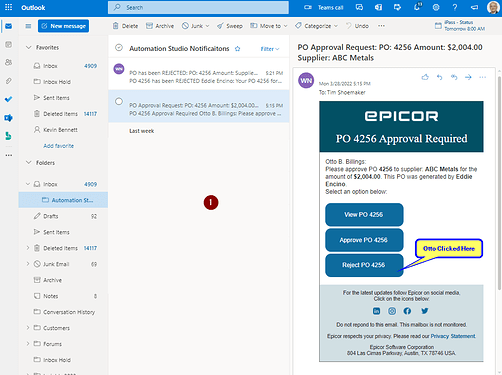The height and width of the screenshot is (375, 502).
Task: Open Epicor's Twitter icon in footer
Action: pos(425,311)
